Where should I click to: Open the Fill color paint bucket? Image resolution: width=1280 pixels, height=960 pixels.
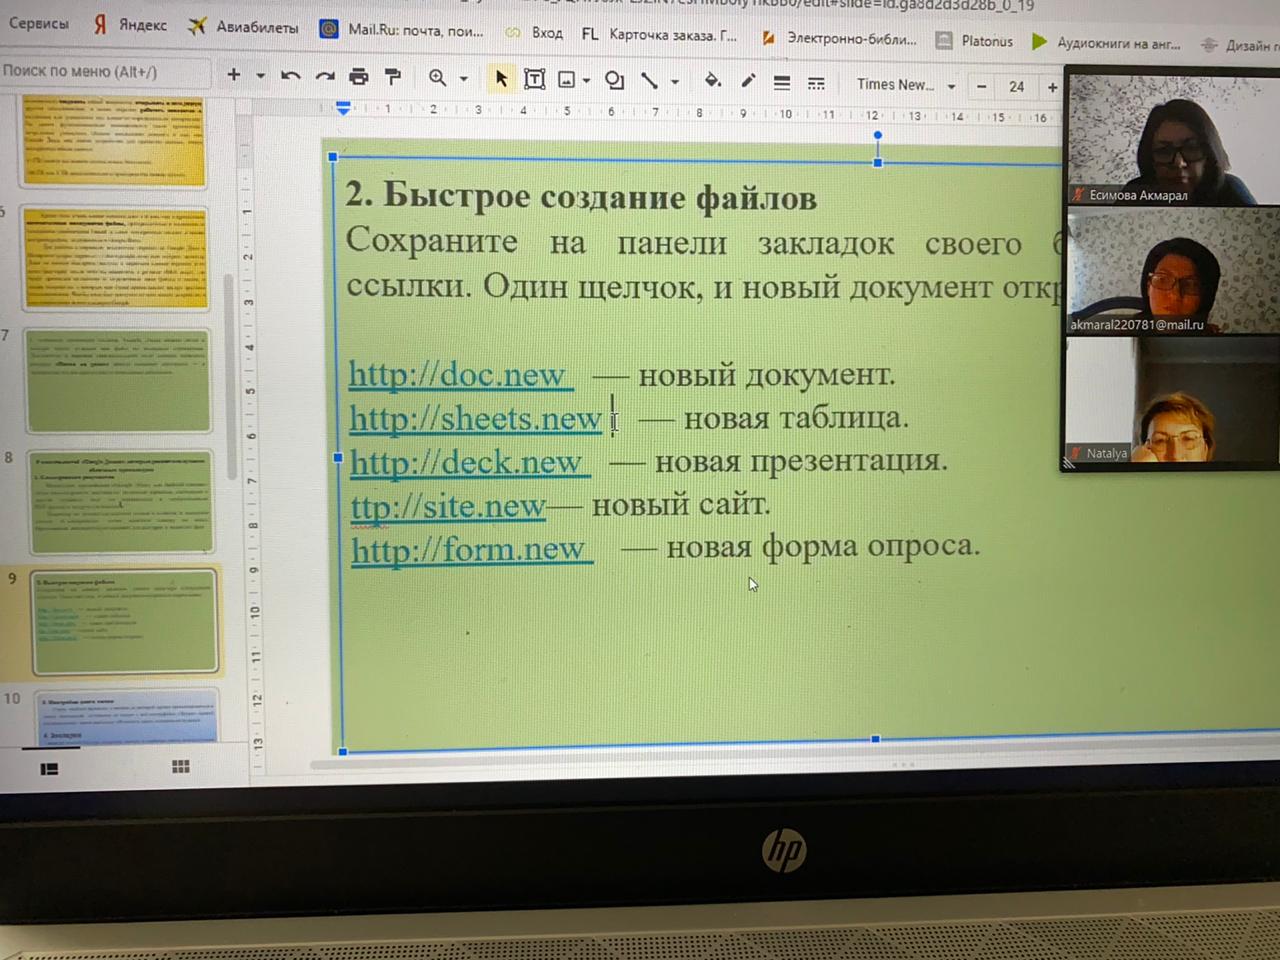click(x=712, y=80)
